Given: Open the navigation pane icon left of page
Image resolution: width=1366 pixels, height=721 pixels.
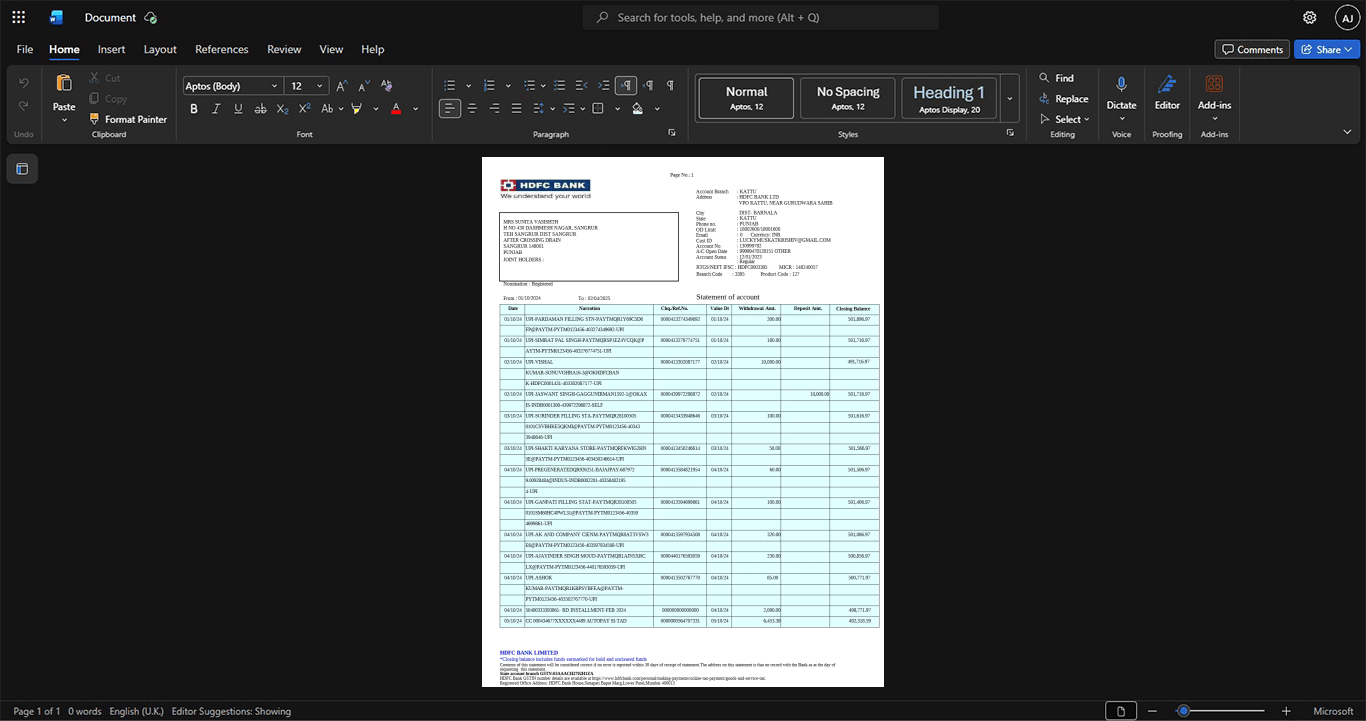Looking at the screenshot, I should tap(22, 169).
